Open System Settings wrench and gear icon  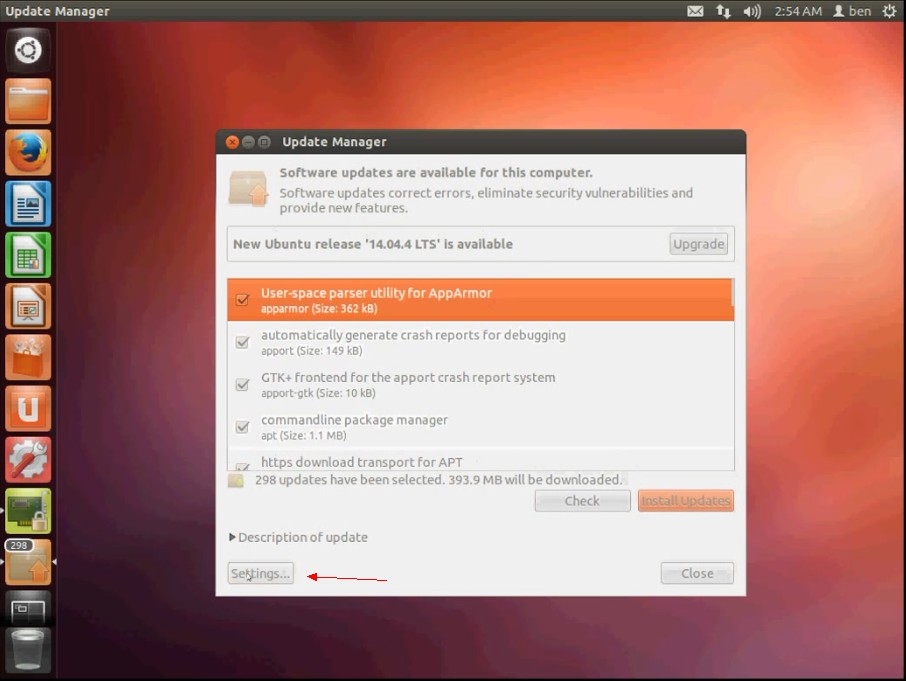[x=28, y=460]
